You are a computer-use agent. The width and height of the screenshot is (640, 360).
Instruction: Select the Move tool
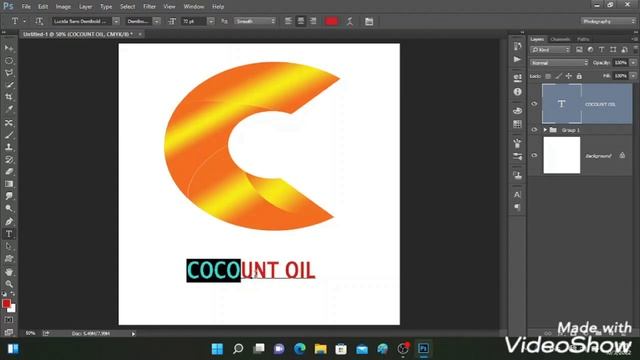click(9, 48)
